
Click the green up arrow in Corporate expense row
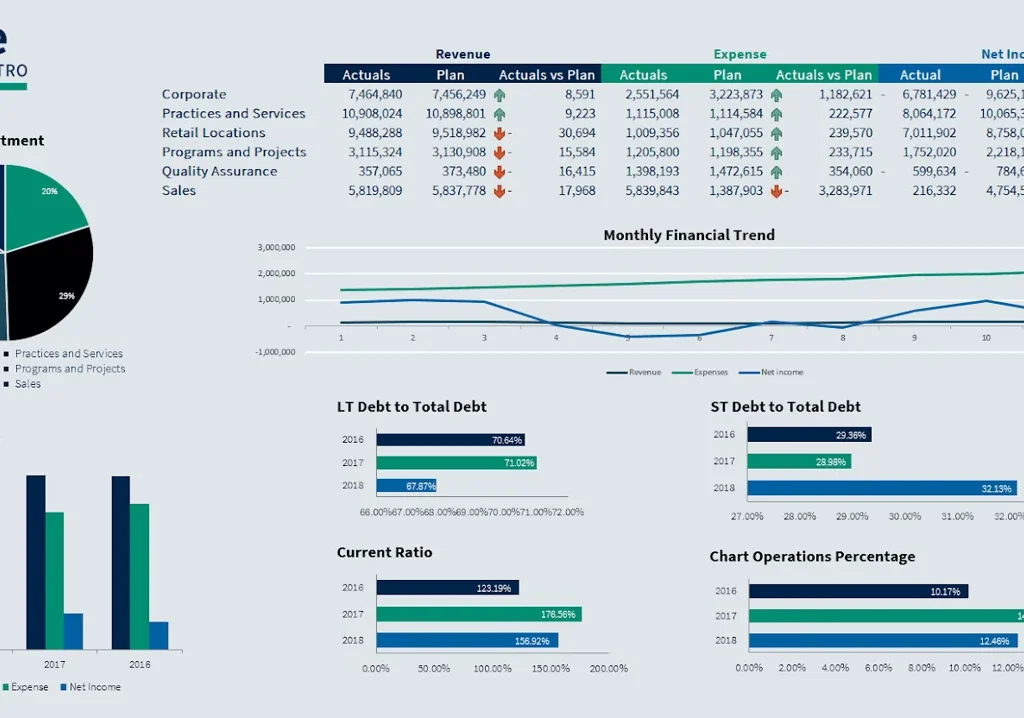pyautogui.click(x=776, y=95)
